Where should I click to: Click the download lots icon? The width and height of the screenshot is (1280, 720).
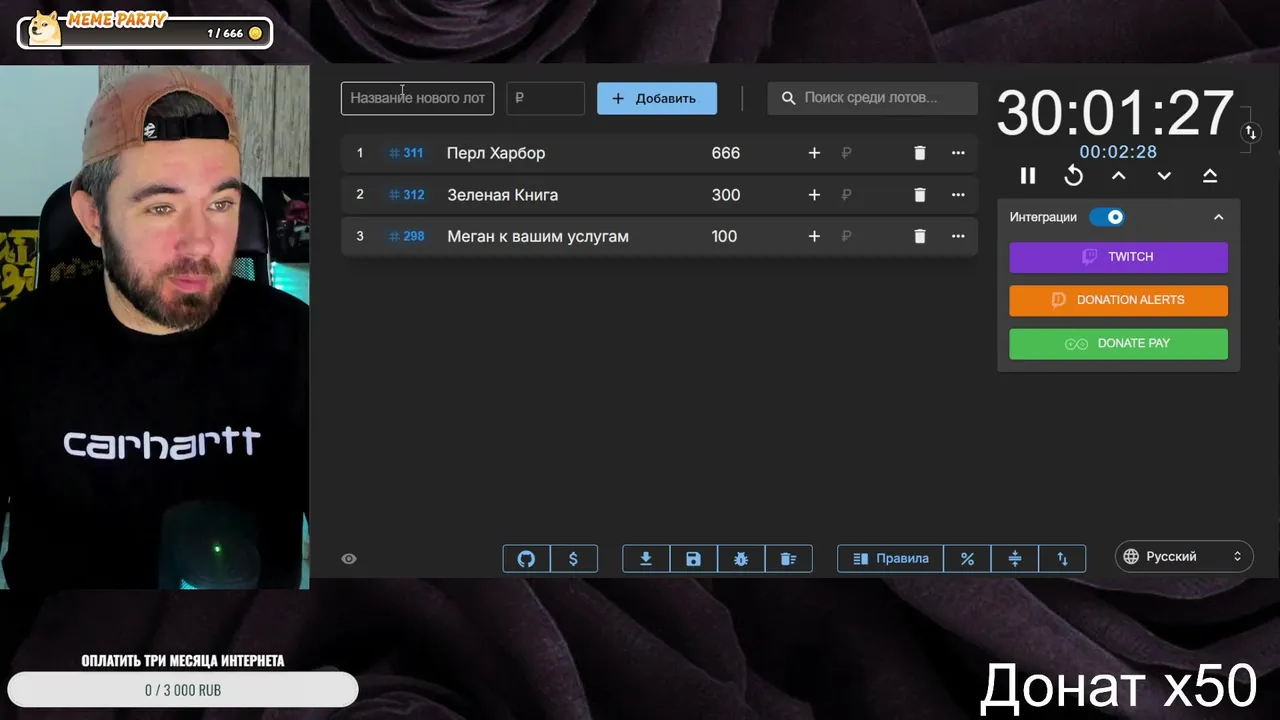click(646, 559)
